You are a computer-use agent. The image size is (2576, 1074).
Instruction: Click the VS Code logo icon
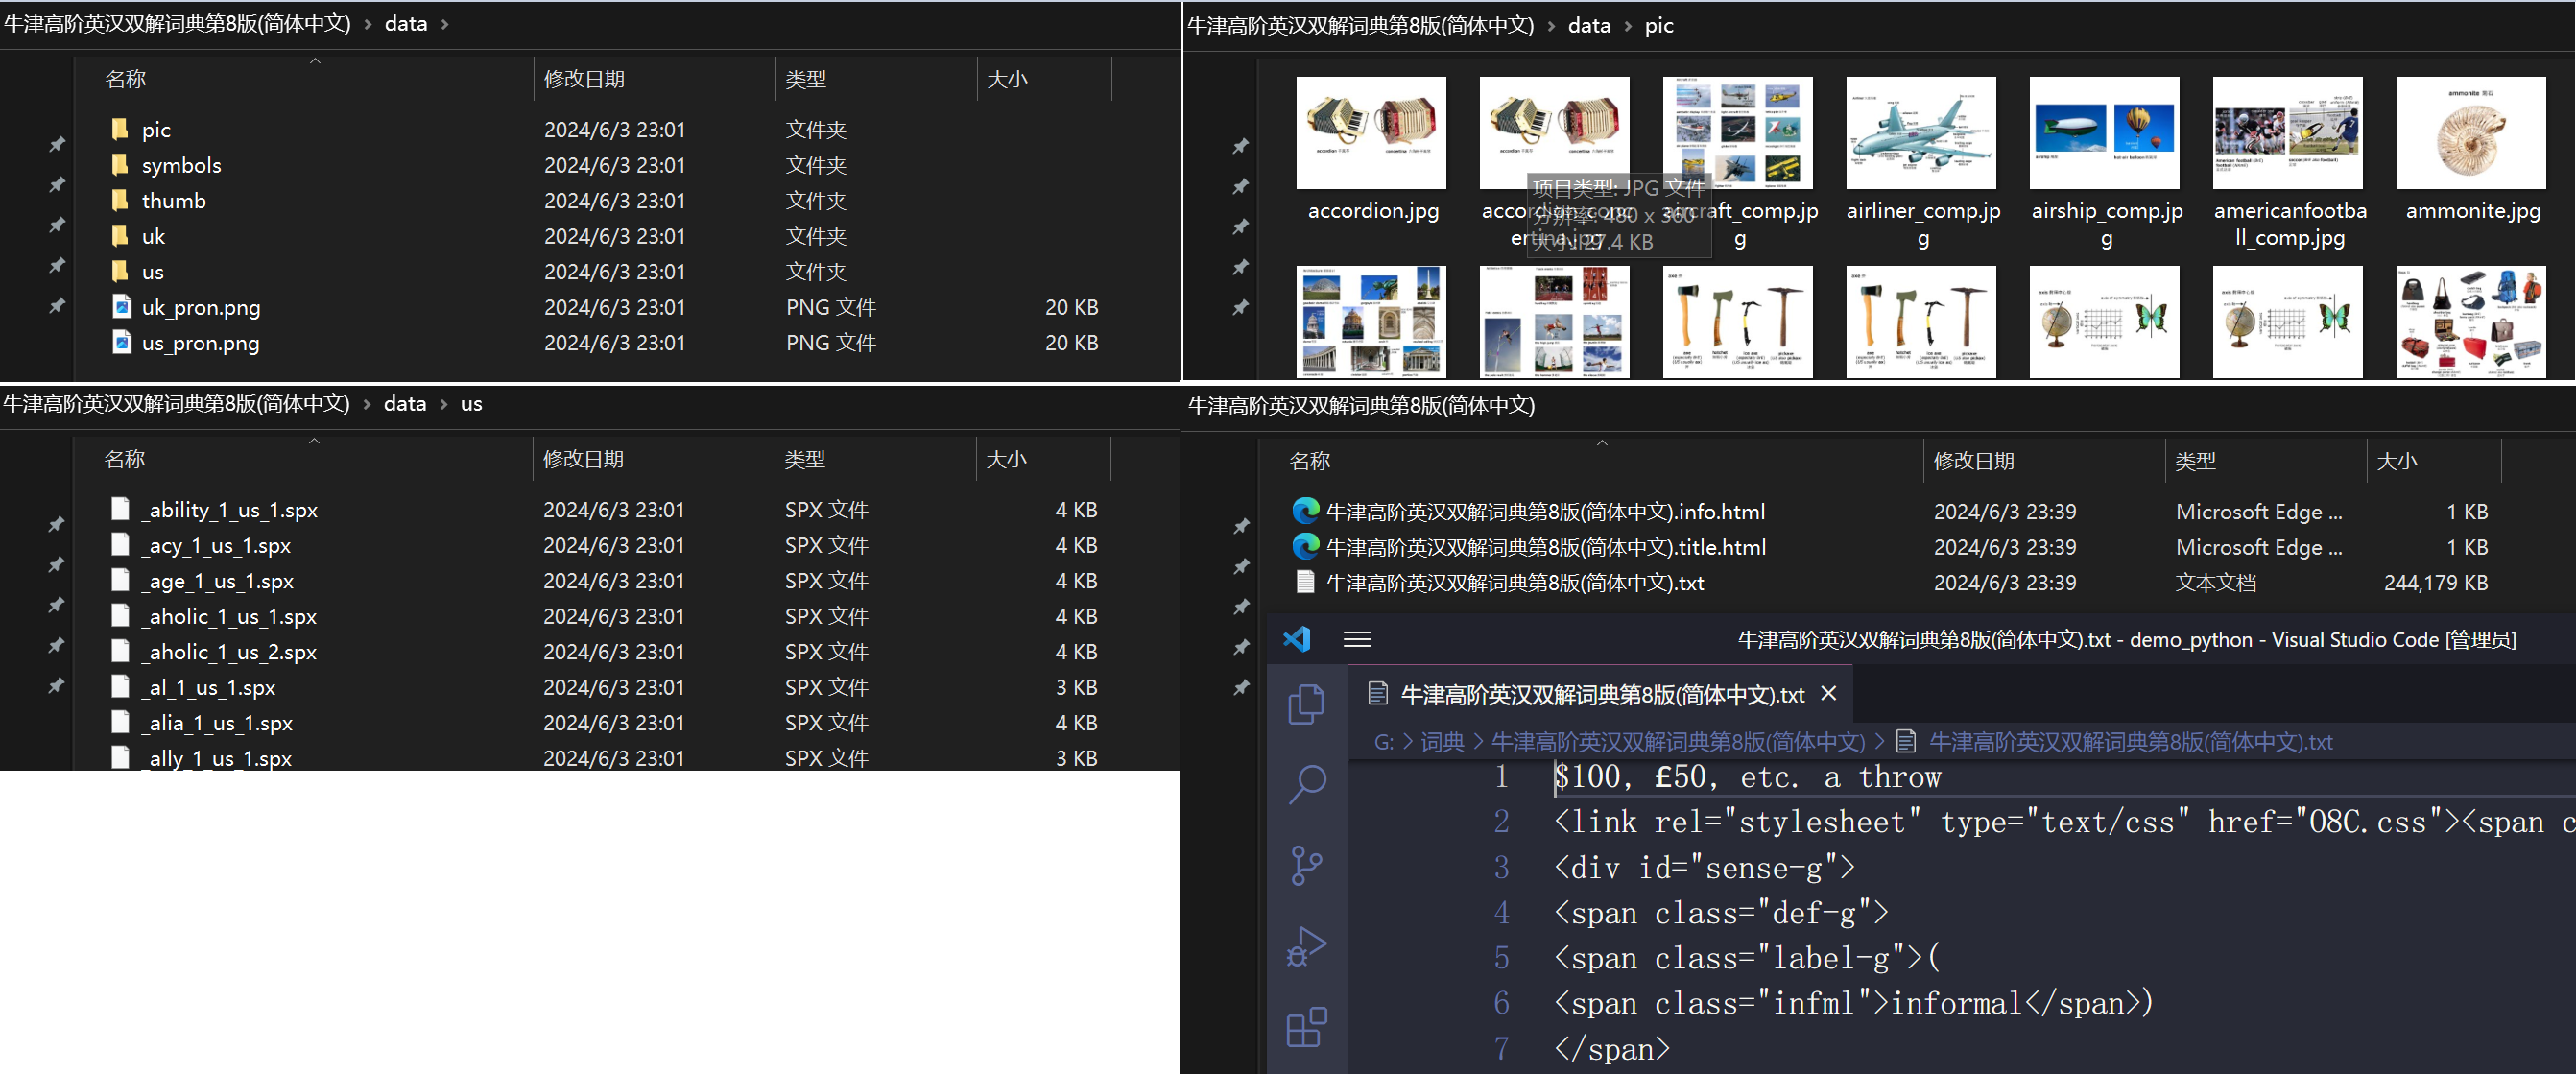pyautogui.click(x=1297, y=639)
